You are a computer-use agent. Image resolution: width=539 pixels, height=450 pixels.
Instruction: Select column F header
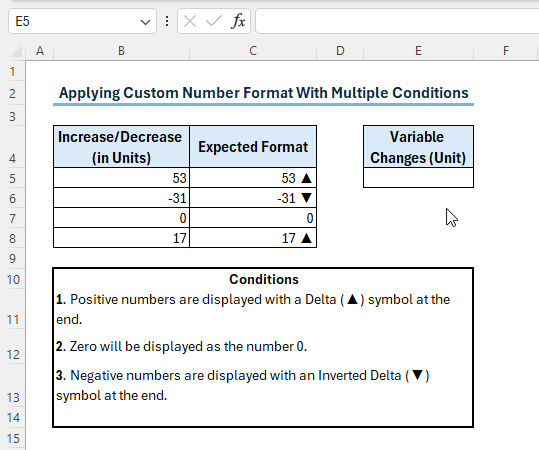[506, 51]
